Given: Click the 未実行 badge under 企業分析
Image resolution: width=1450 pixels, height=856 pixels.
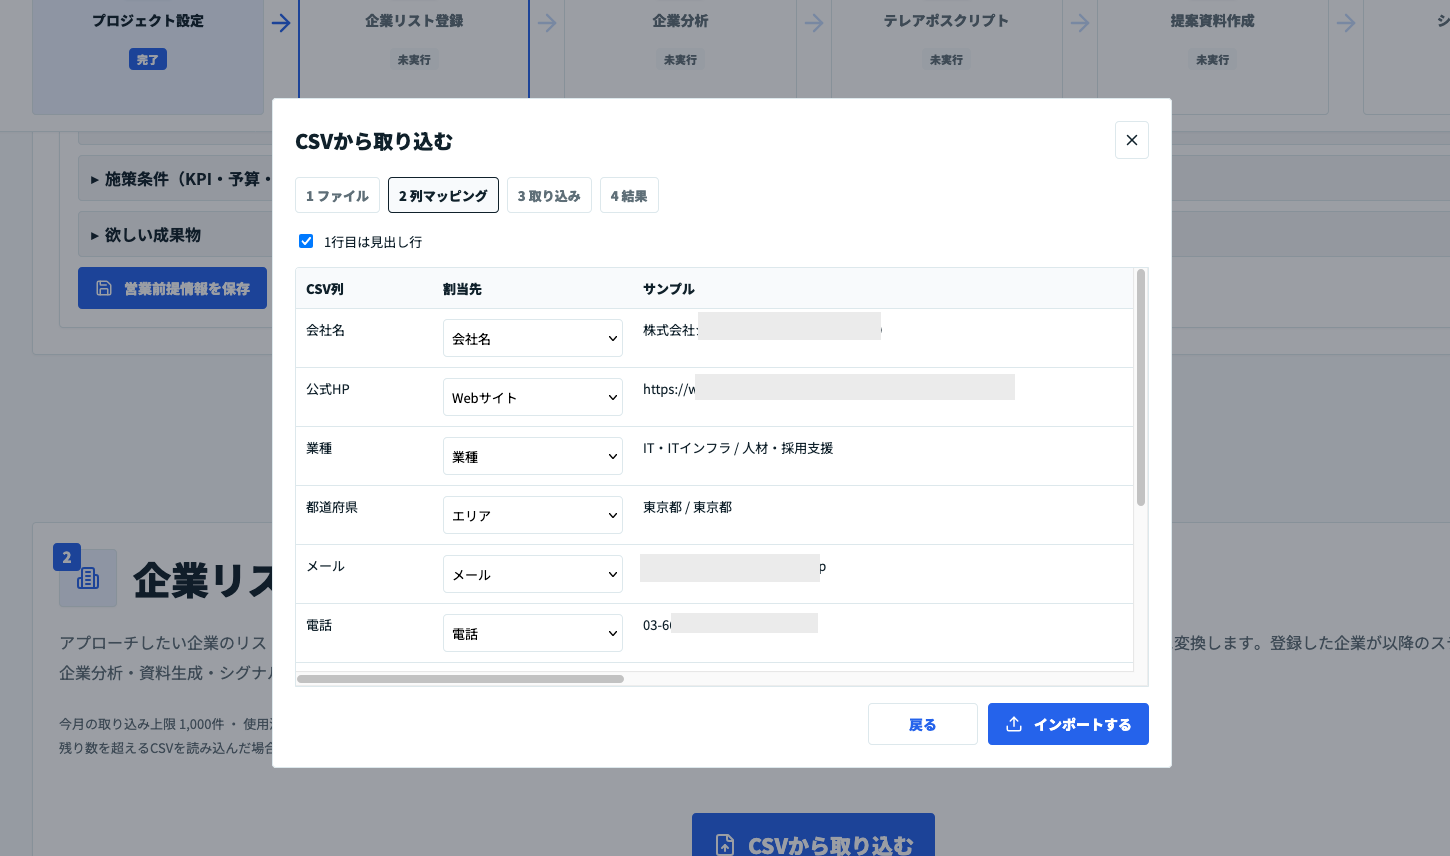Looking at the screenshot, I should (x=680, y=60).
